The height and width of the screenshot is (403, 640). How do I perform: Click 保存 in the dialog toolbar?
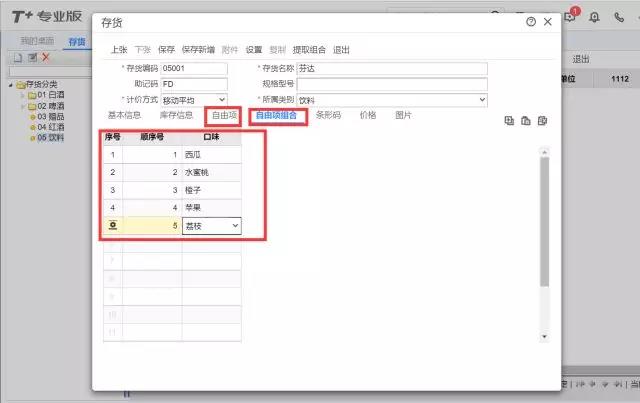pyautogui.click(x=166, y=49)
